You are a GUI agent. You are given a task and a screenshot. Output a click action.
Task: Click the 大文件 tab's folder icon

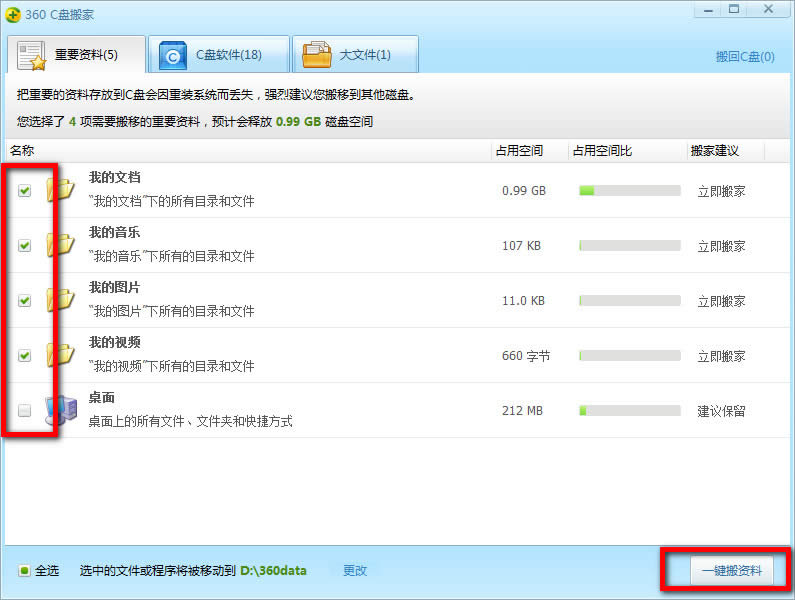coord(317,55)
